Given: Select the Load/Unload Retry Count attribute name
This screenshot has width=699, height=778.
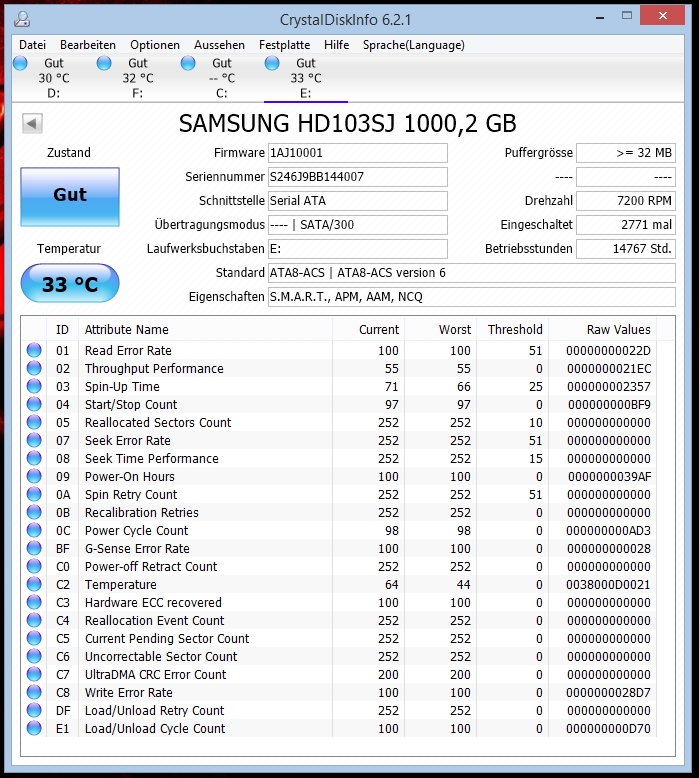Looking at the screenshot, I should (154, 711).
